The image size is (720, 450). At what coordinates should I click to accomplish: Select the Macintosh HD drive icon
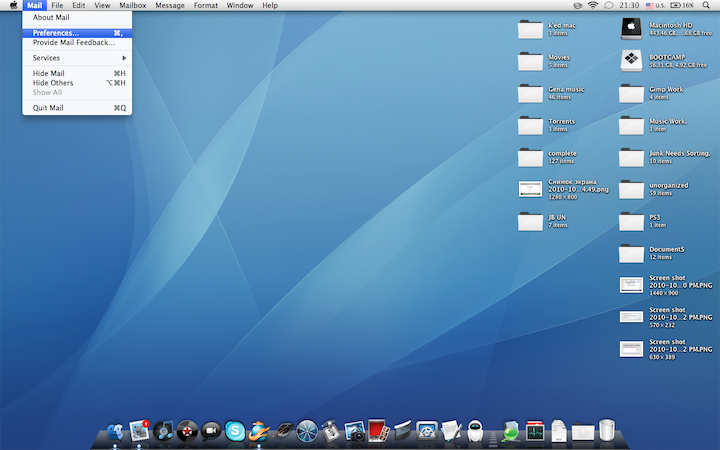point(631,28)
